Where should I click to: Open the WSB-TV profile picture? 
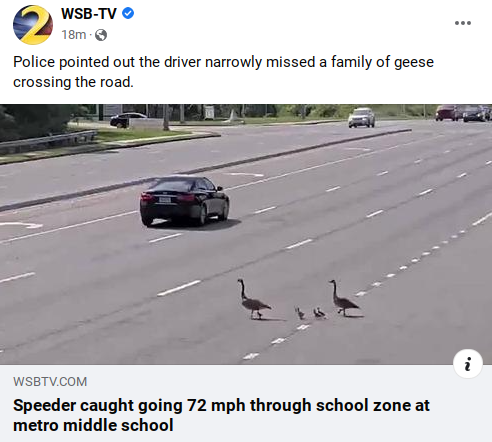coord(33,24)
